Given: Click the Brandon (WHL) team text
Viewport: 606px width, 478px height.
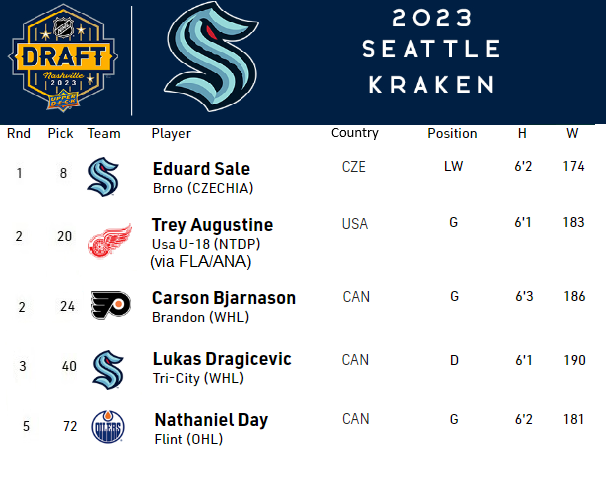Looking at the screenshot, I should 200,318.
